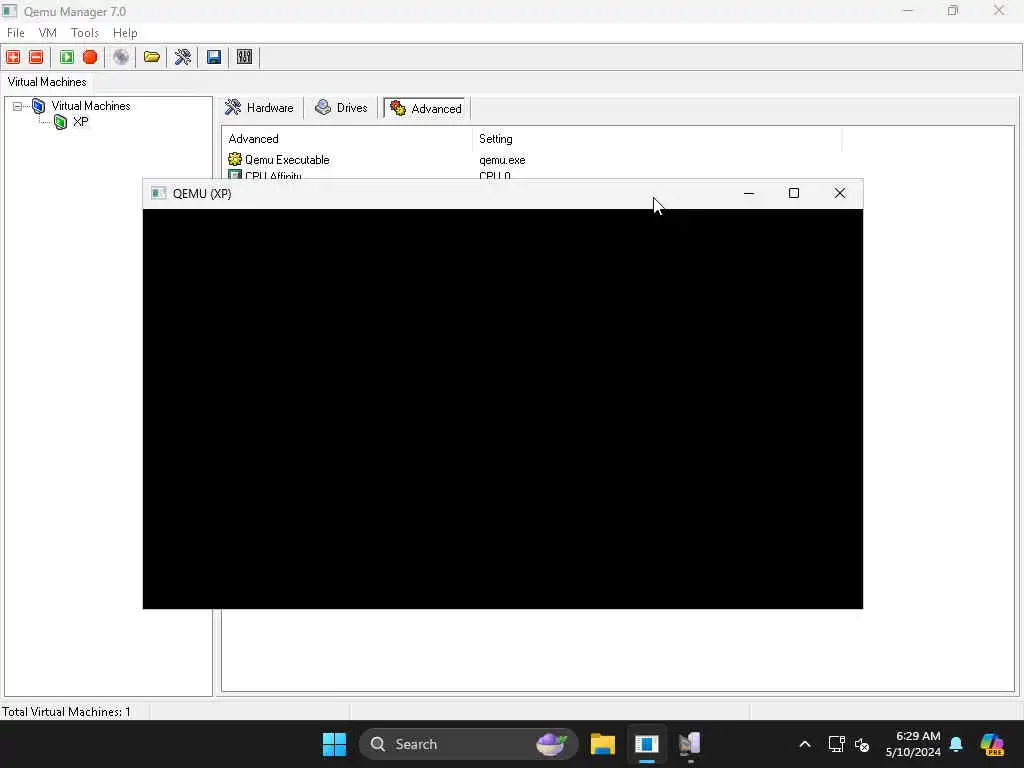Select the Virtual Machines root tree item
This screenshot has height=768, width=1024.
pos(91,106)
